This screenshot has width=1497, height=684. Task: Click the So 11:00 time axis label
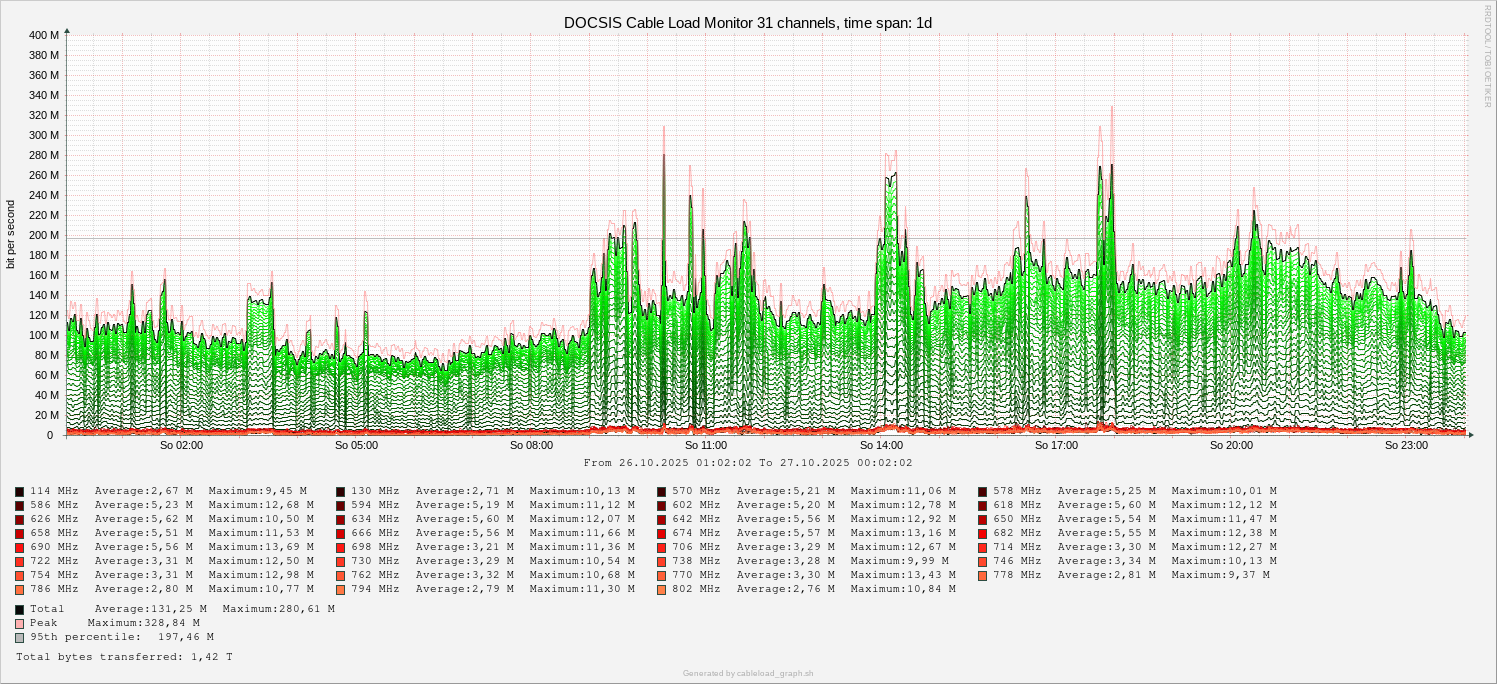pos(706,445)
